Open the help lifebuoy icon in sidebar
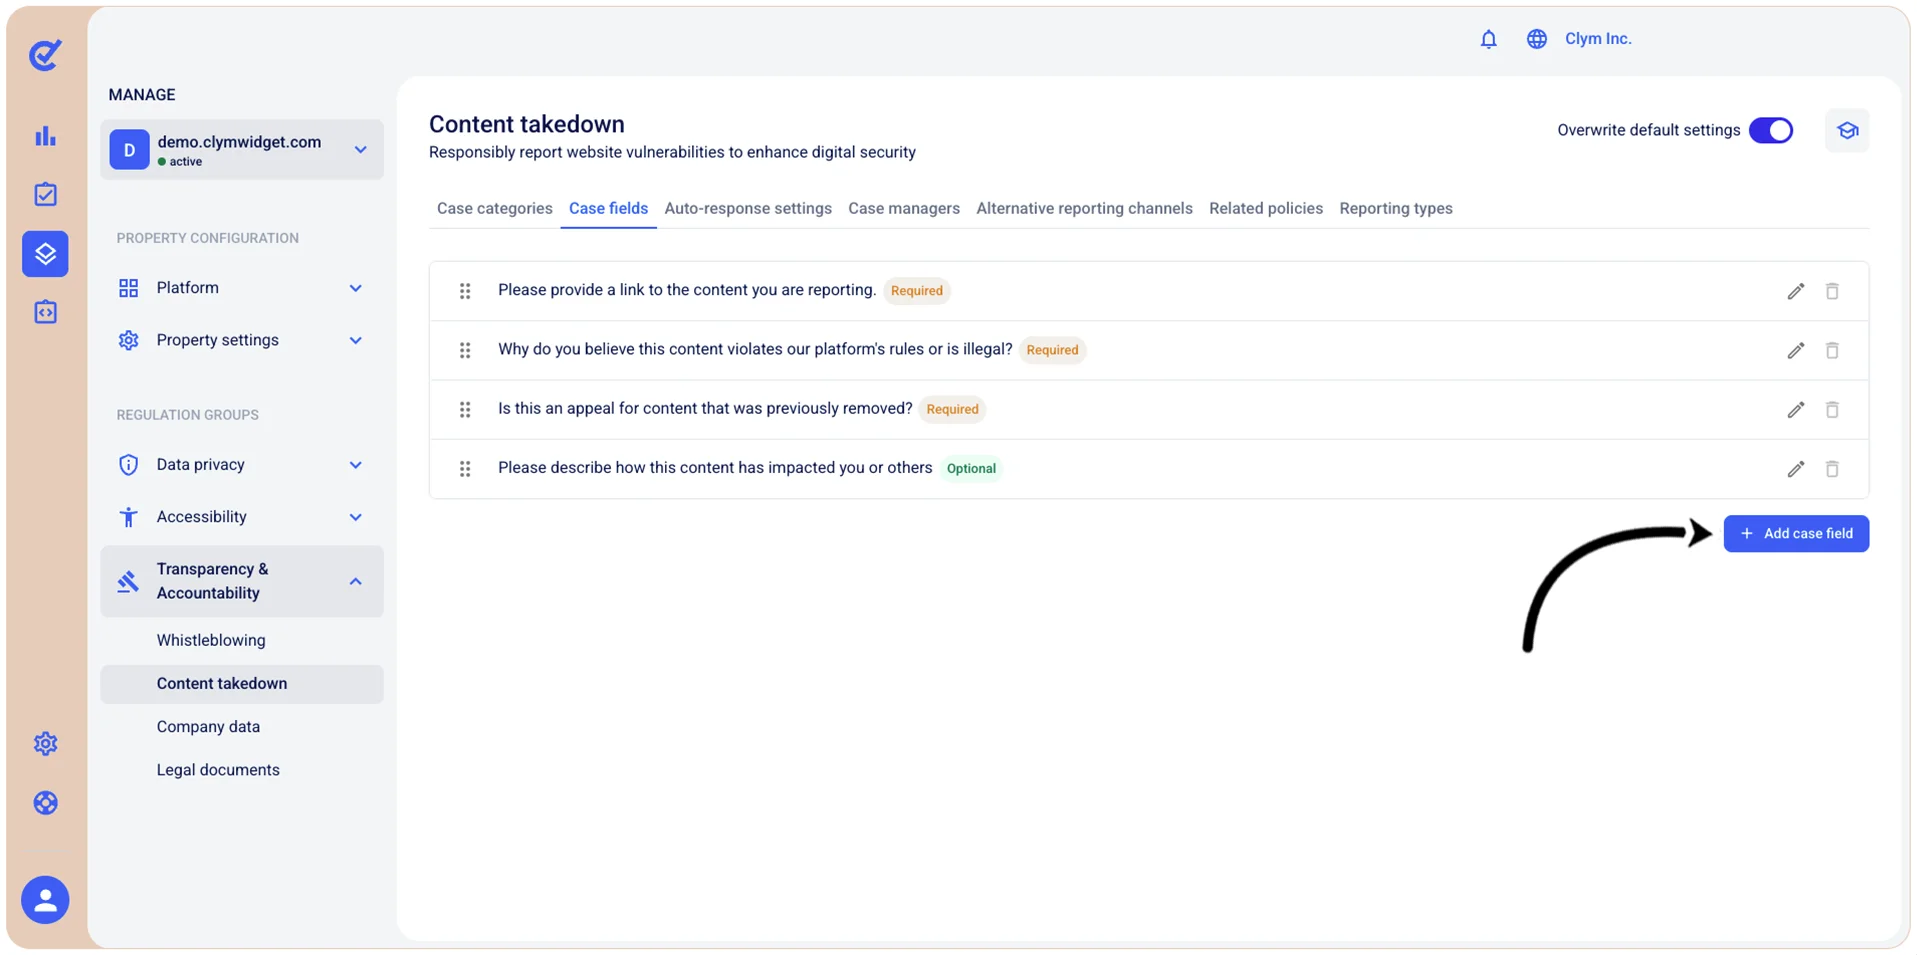This screenshot has height=955, width=1917. click(x=45, y=803)
